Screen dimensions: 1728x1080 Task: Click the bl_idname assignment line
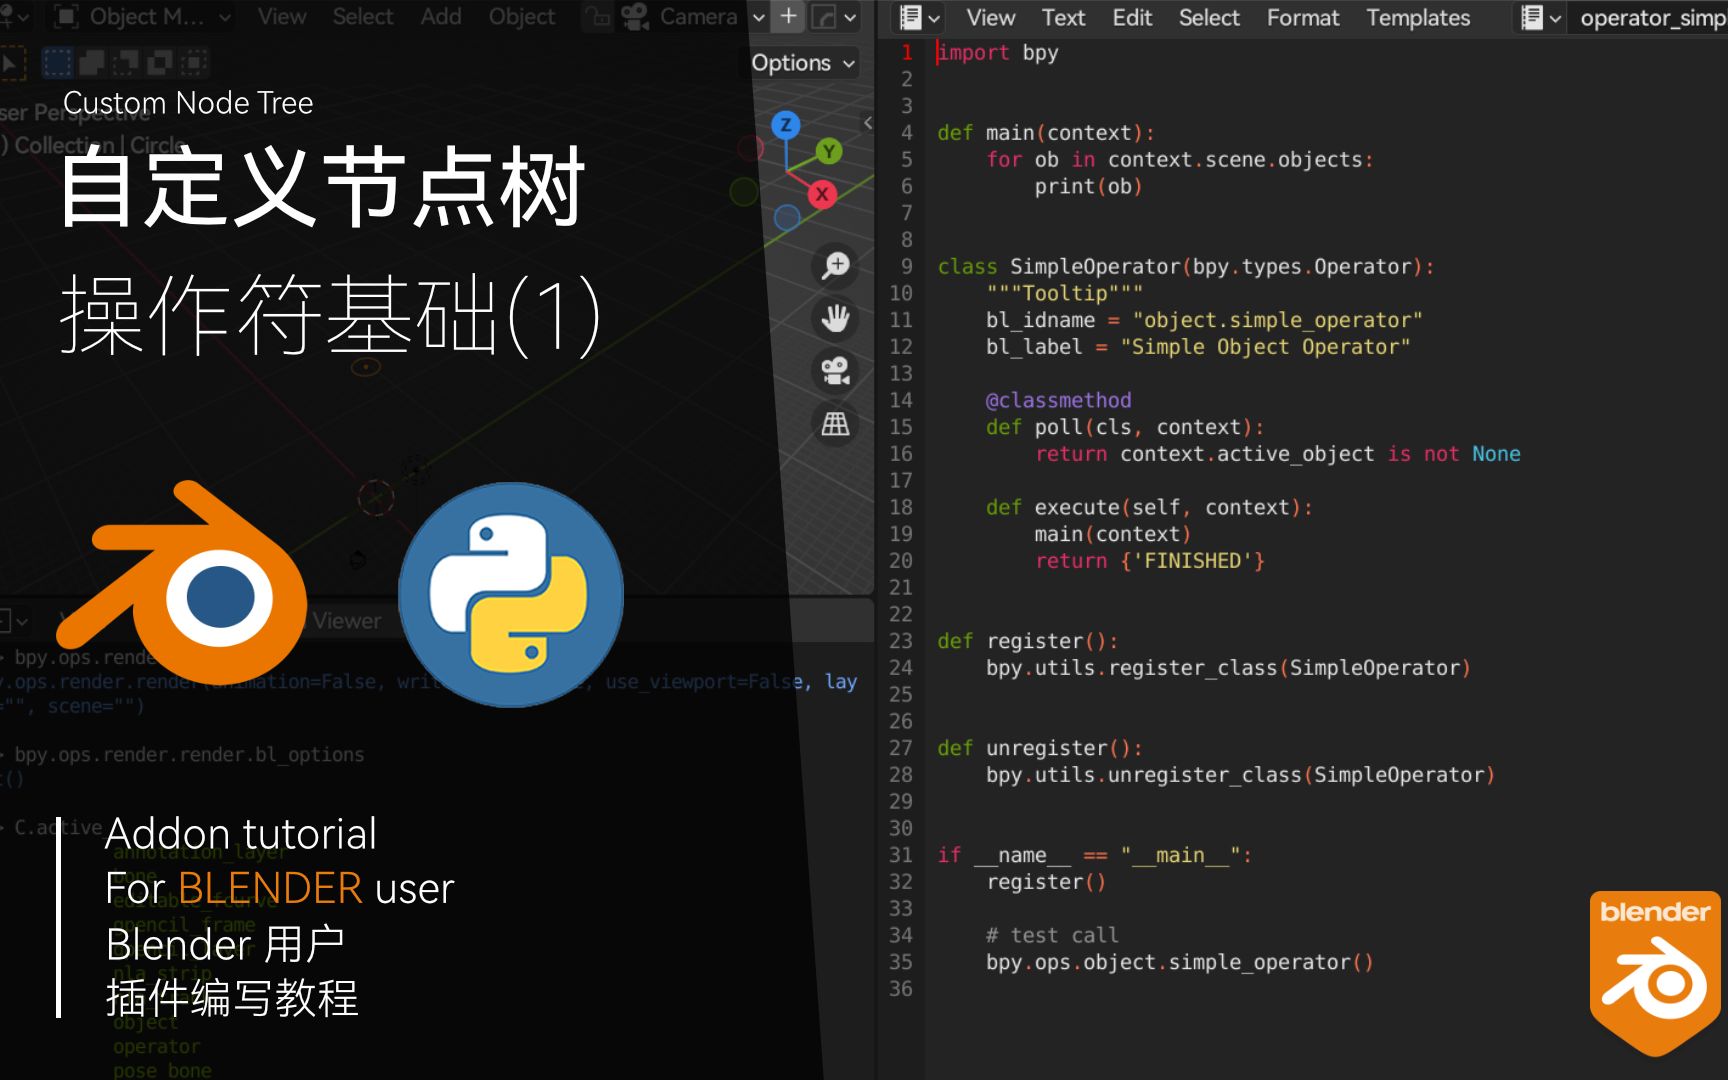click(x=1204, y=320)
